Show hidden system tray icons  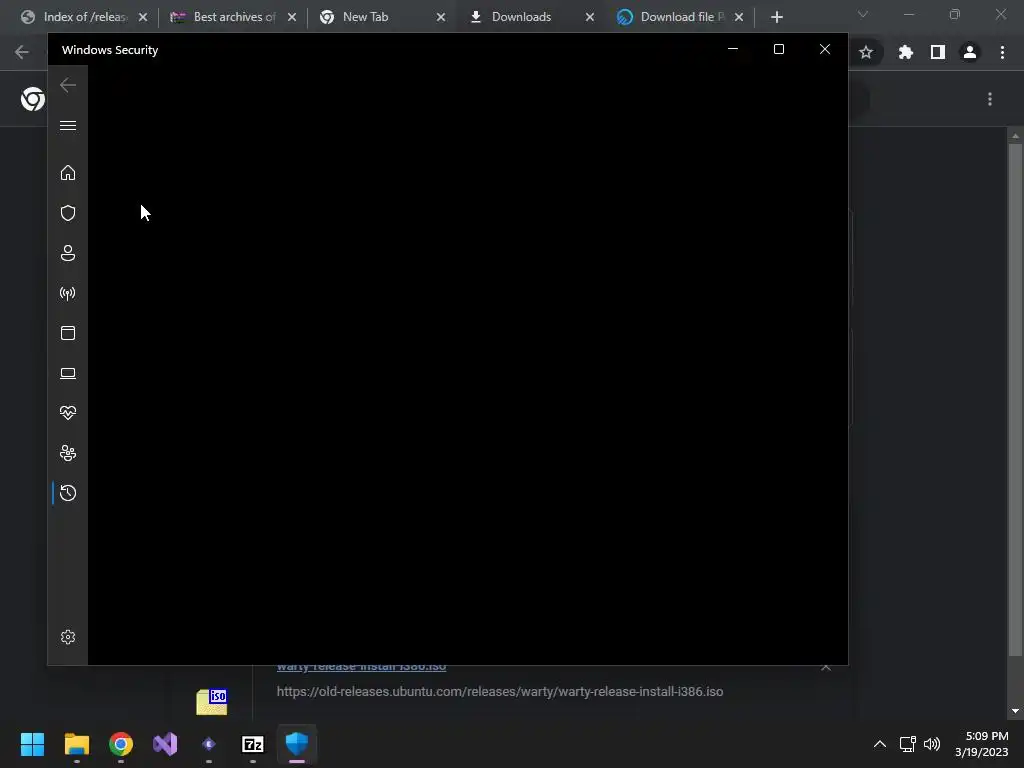click(880, 744)
